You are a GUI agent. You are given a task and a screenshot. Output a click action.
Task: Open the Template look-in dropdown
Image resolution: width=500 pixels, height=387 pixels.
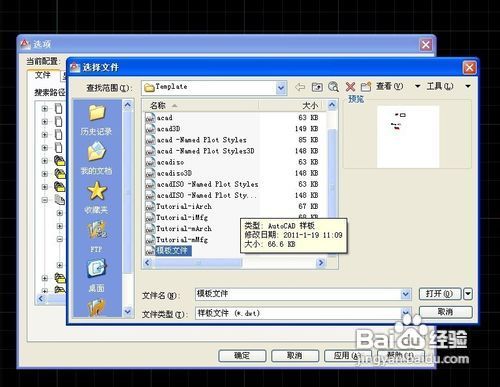tap(281, 88)
